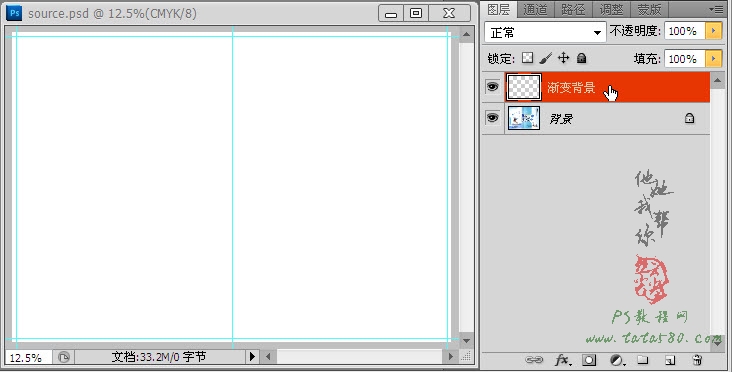Delete layer with trash icon
The image size is (732, 372).
(697, 360)
